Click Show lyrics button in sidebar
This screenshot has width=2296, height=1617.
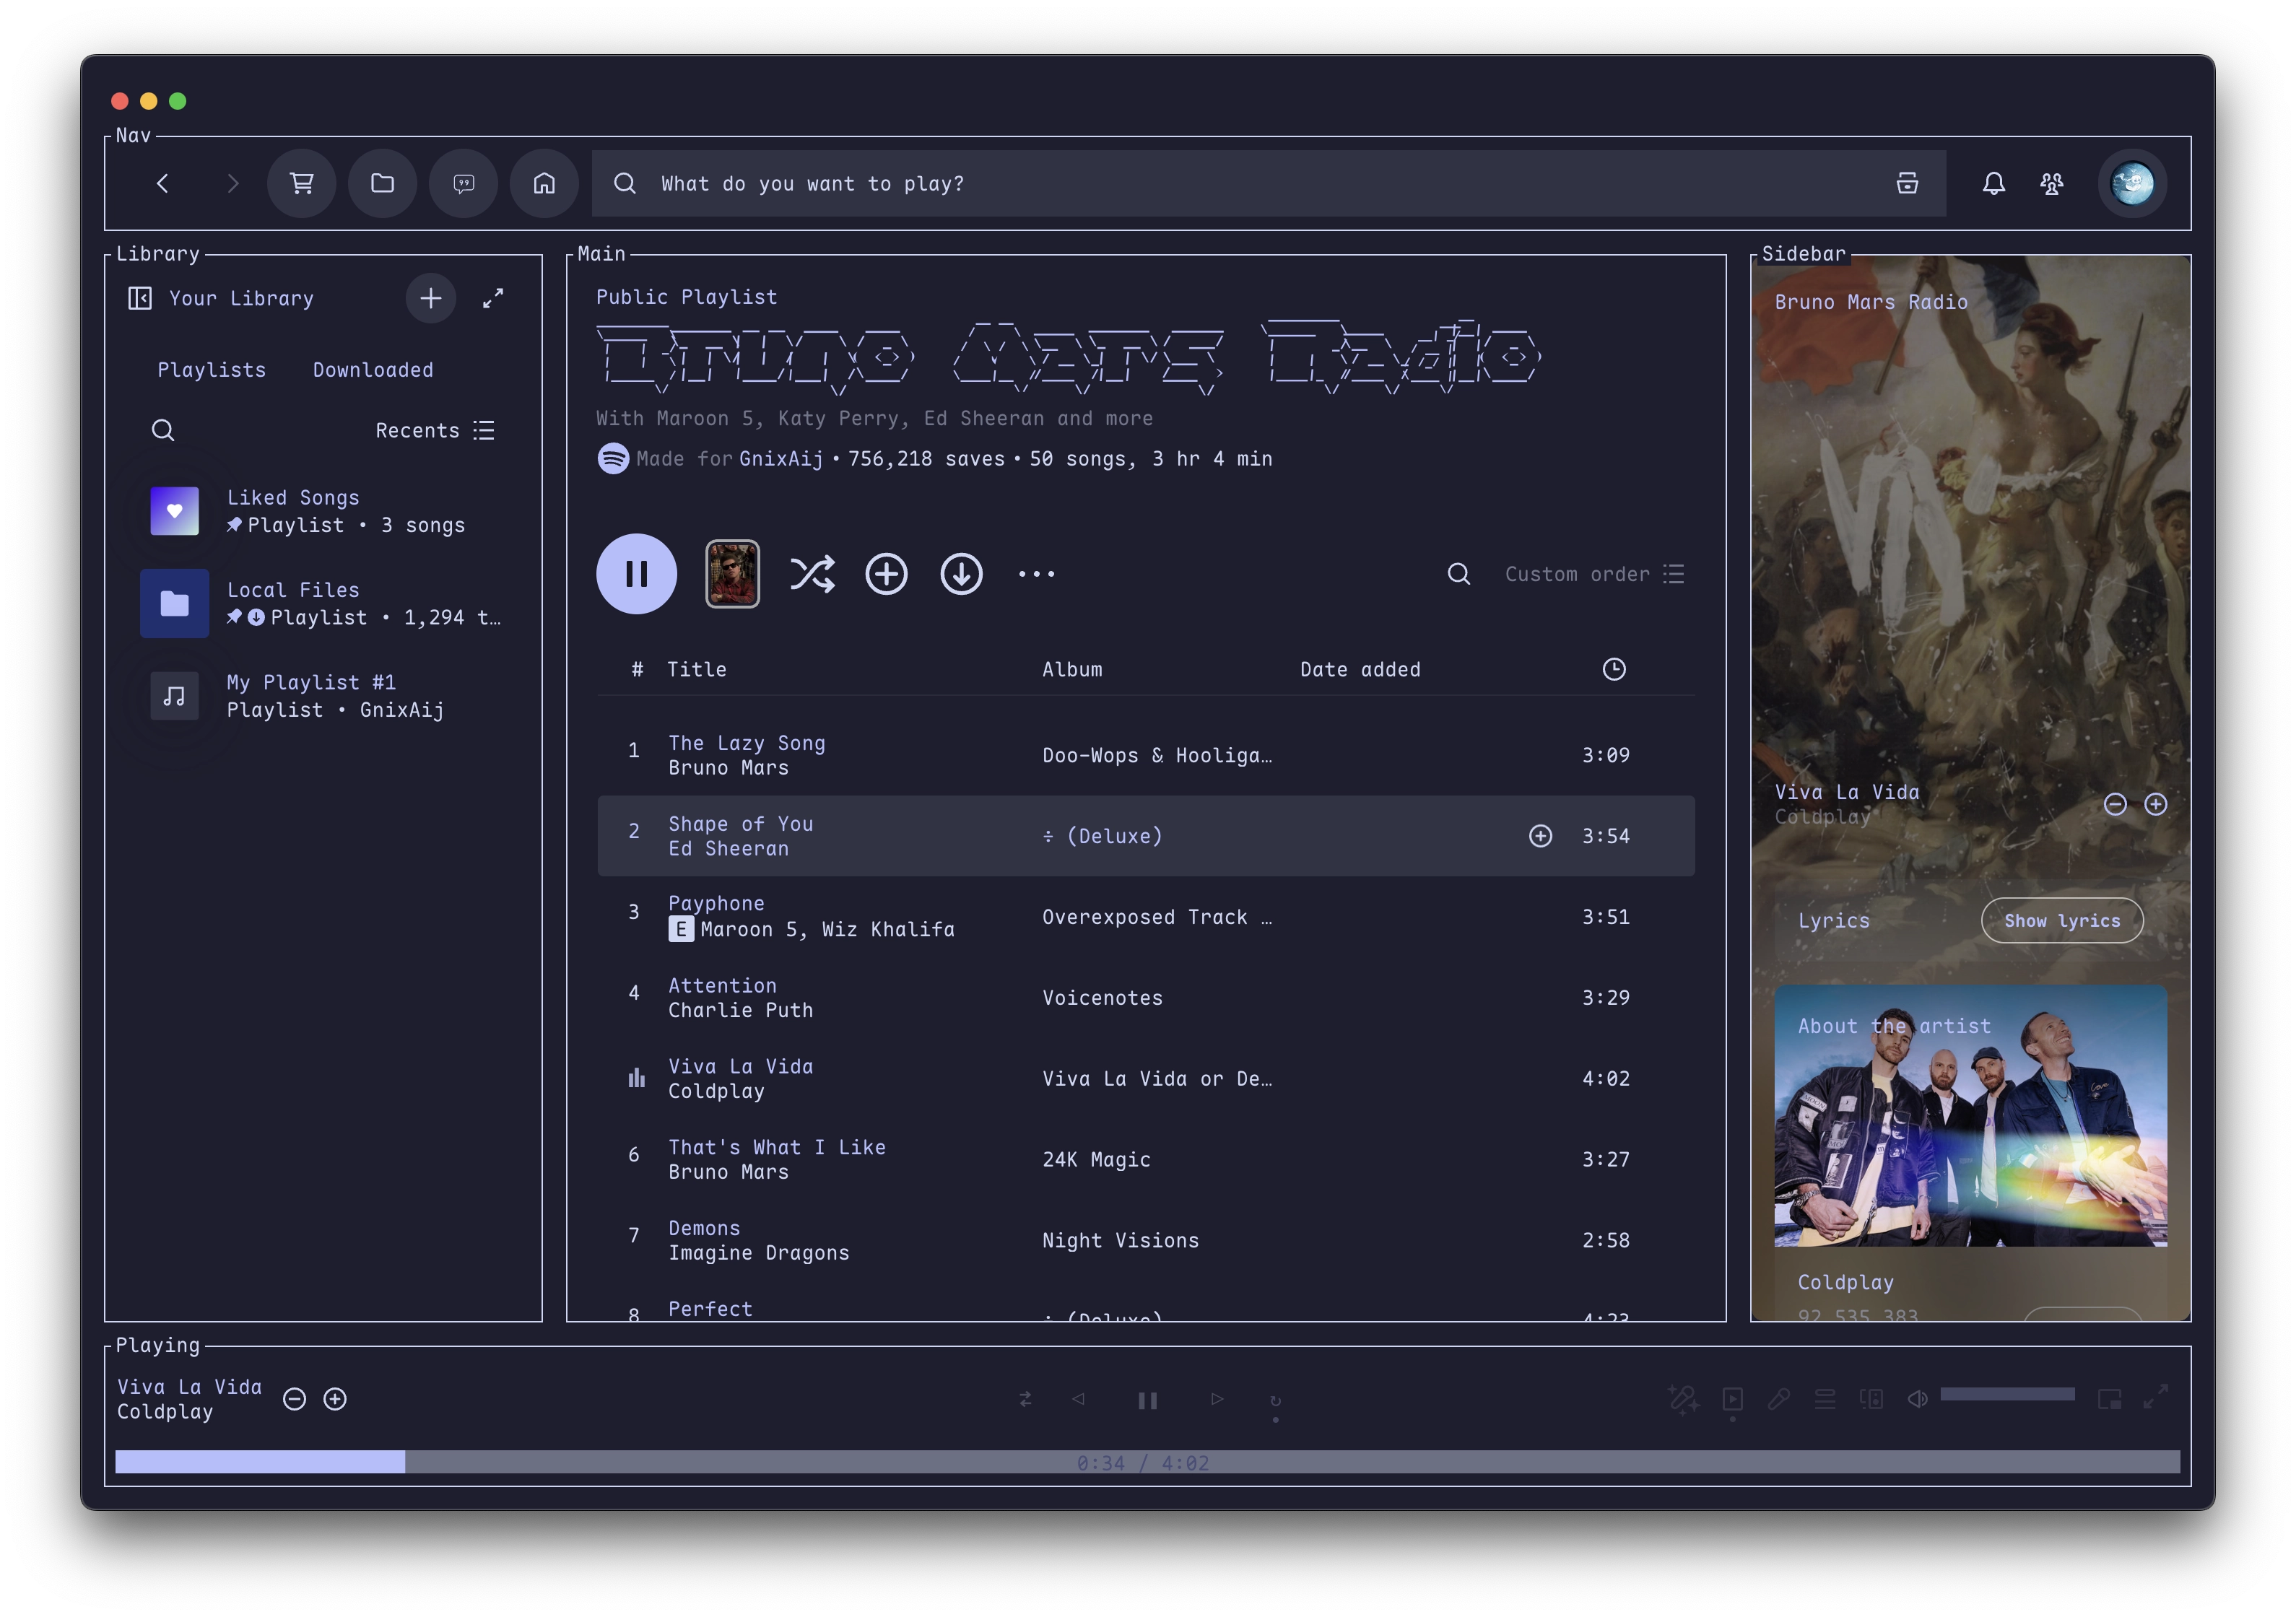click(2061, 921)
